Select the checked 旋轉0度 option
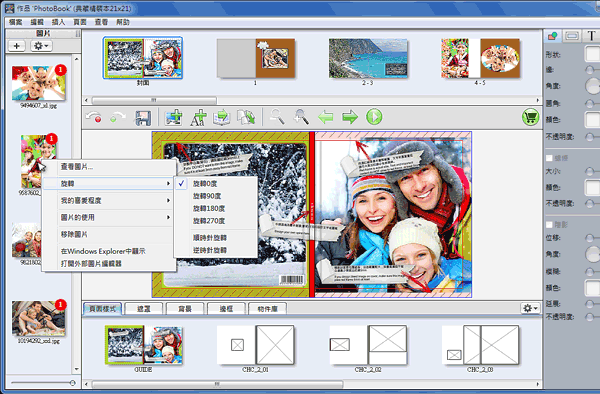The image size is (600, 394). click(215, 184)
